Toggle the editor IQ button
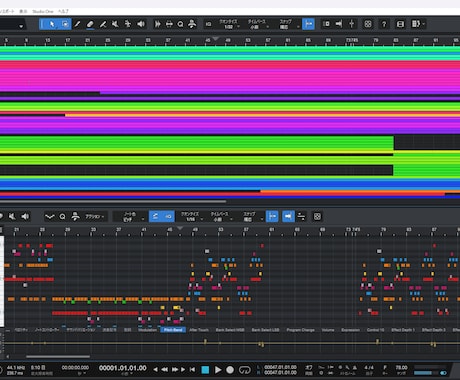 click(168, 217)
